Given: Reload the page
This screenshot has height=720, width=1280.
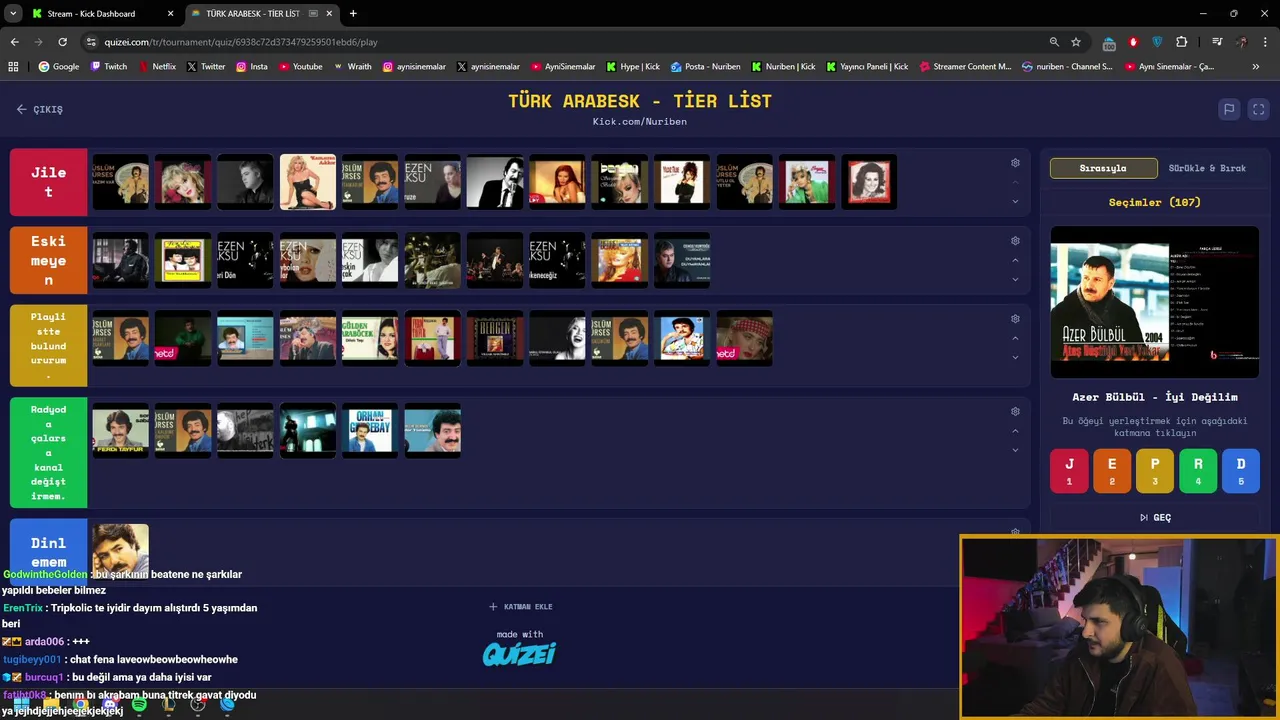Looking at the screenshot, I should (x=62, y=42).
